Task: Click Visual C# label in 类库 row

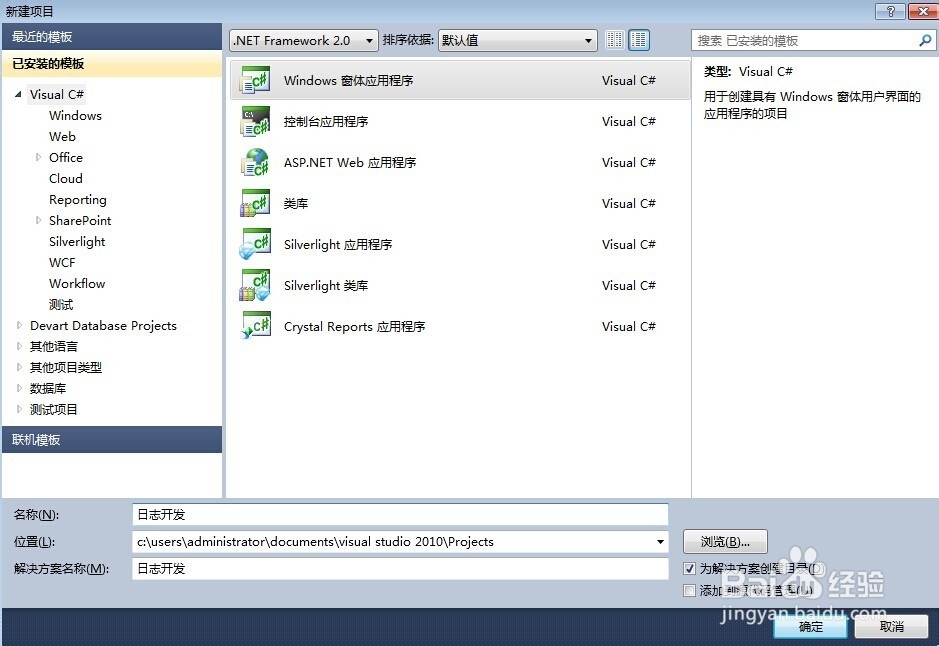Action: pyautogui.click(x=629, y=204)
